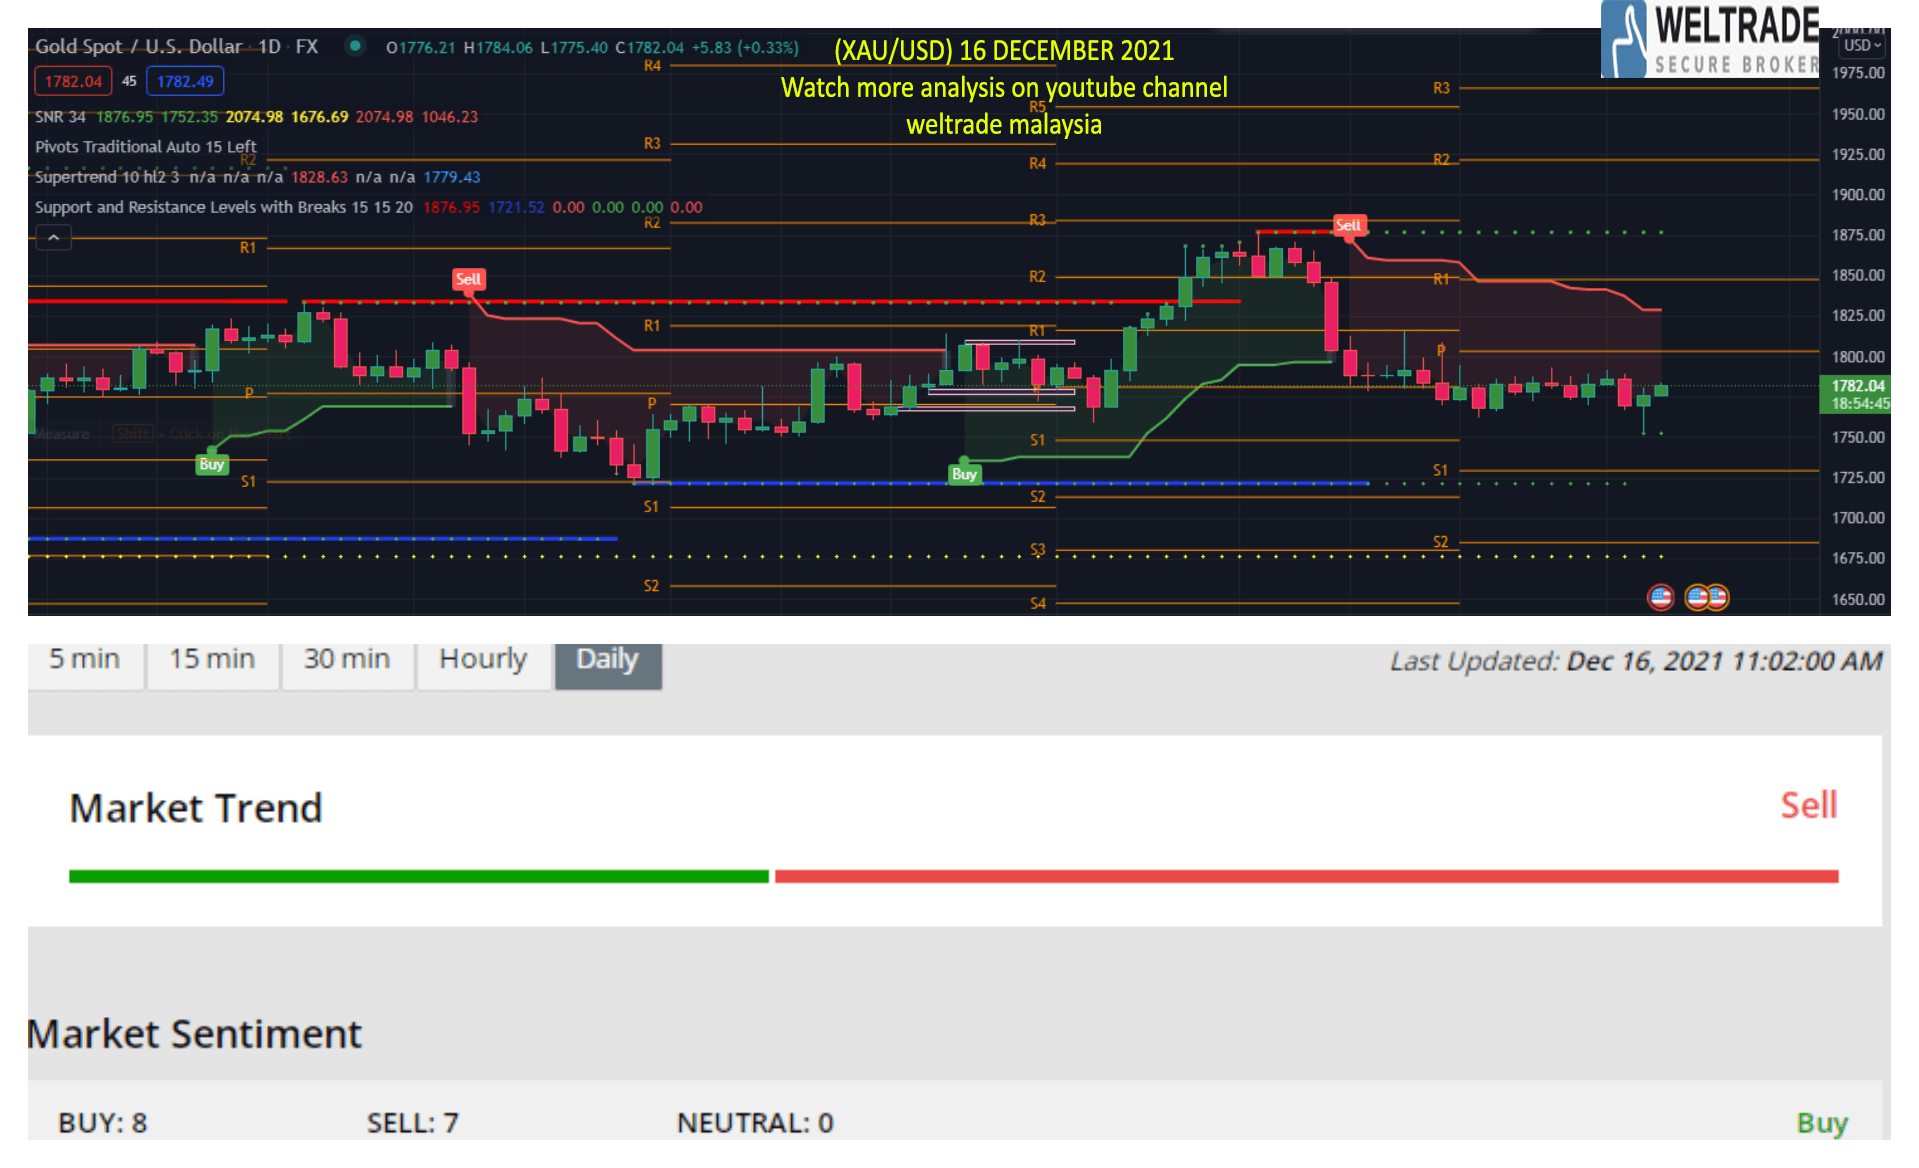Click the 1D interval label
The width and height of the screenshot is (1919, 1168).
[x=270, y=46]
